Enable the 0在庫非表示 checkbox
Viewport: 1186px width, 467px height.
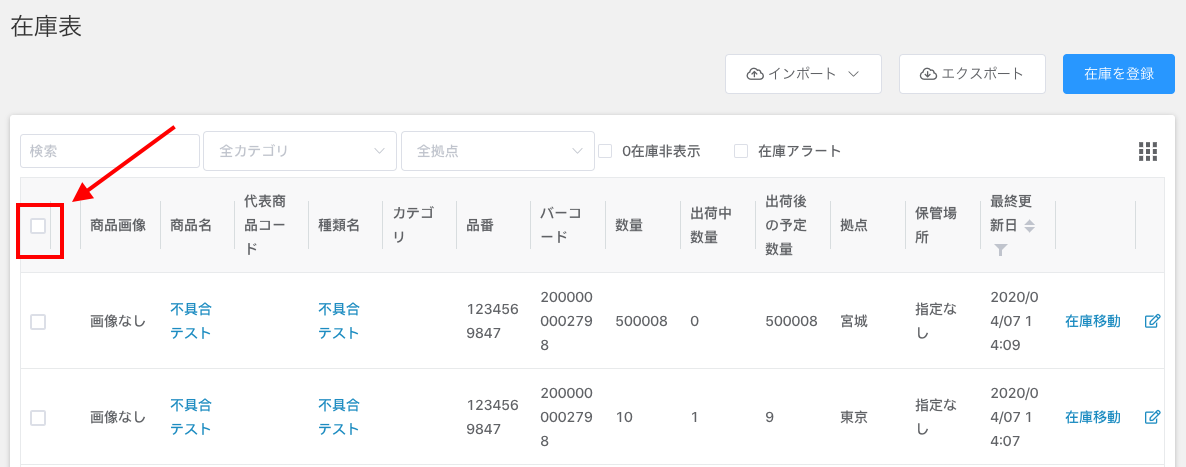(605, 151)
